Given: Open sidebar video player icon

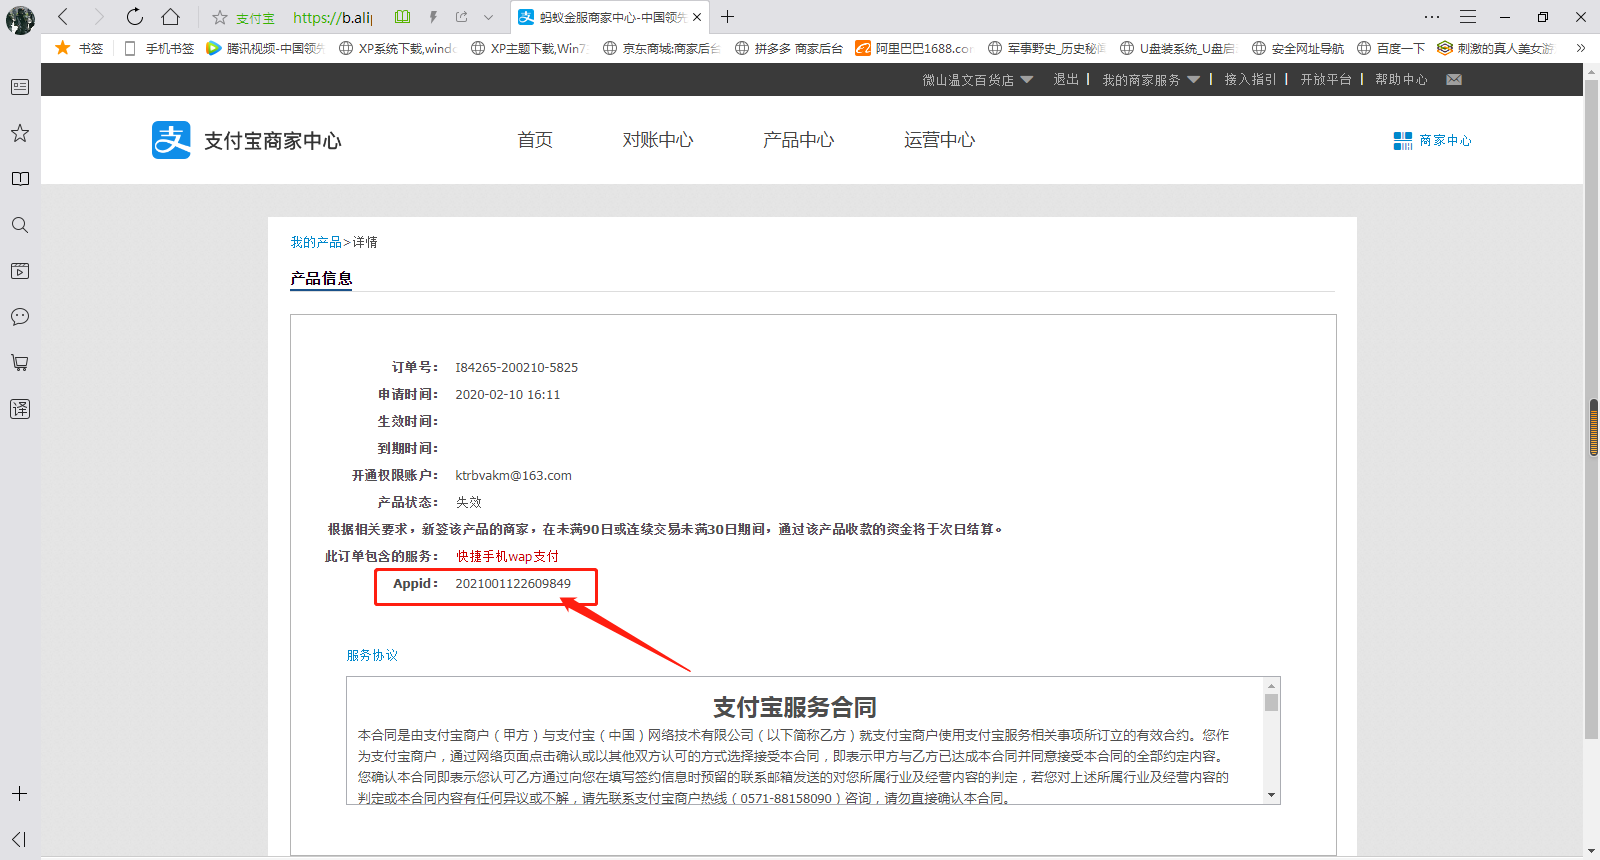Looking at the screenshot, I should tap(20, 271).
